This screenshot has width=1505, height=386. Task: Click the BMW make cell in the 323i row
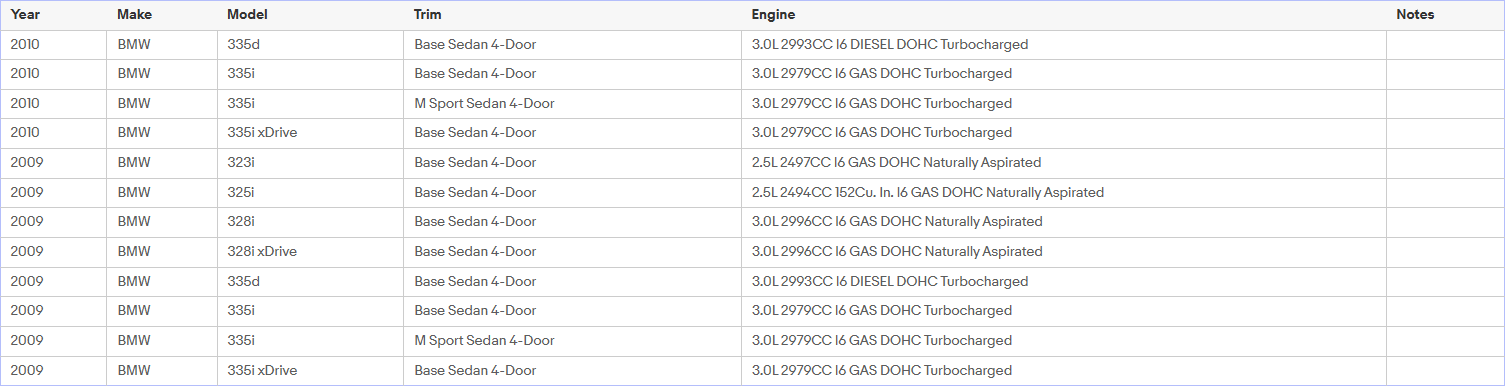click(161, 162)
